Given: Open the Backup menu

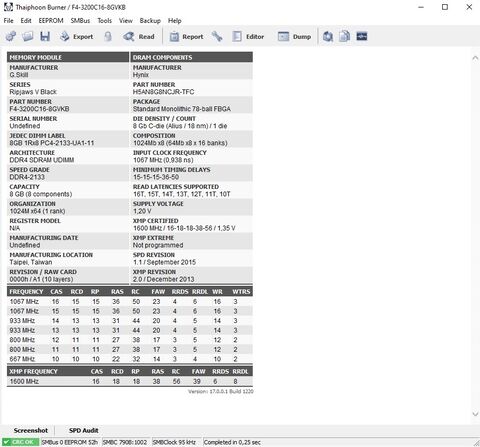Looking at the screenshot, I should (150, 21).
